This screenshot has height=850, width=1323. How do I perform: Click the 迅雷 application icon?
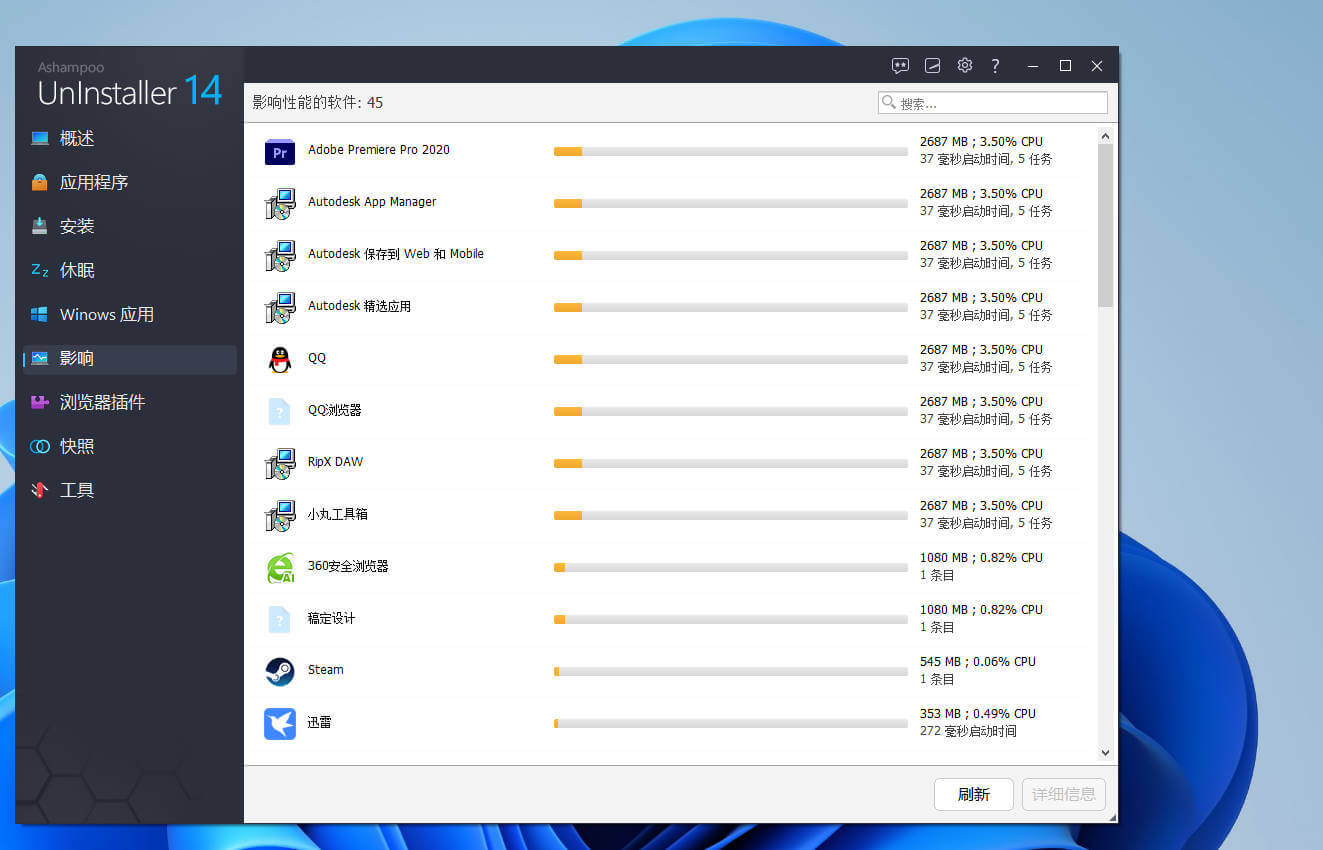[279, 723]
